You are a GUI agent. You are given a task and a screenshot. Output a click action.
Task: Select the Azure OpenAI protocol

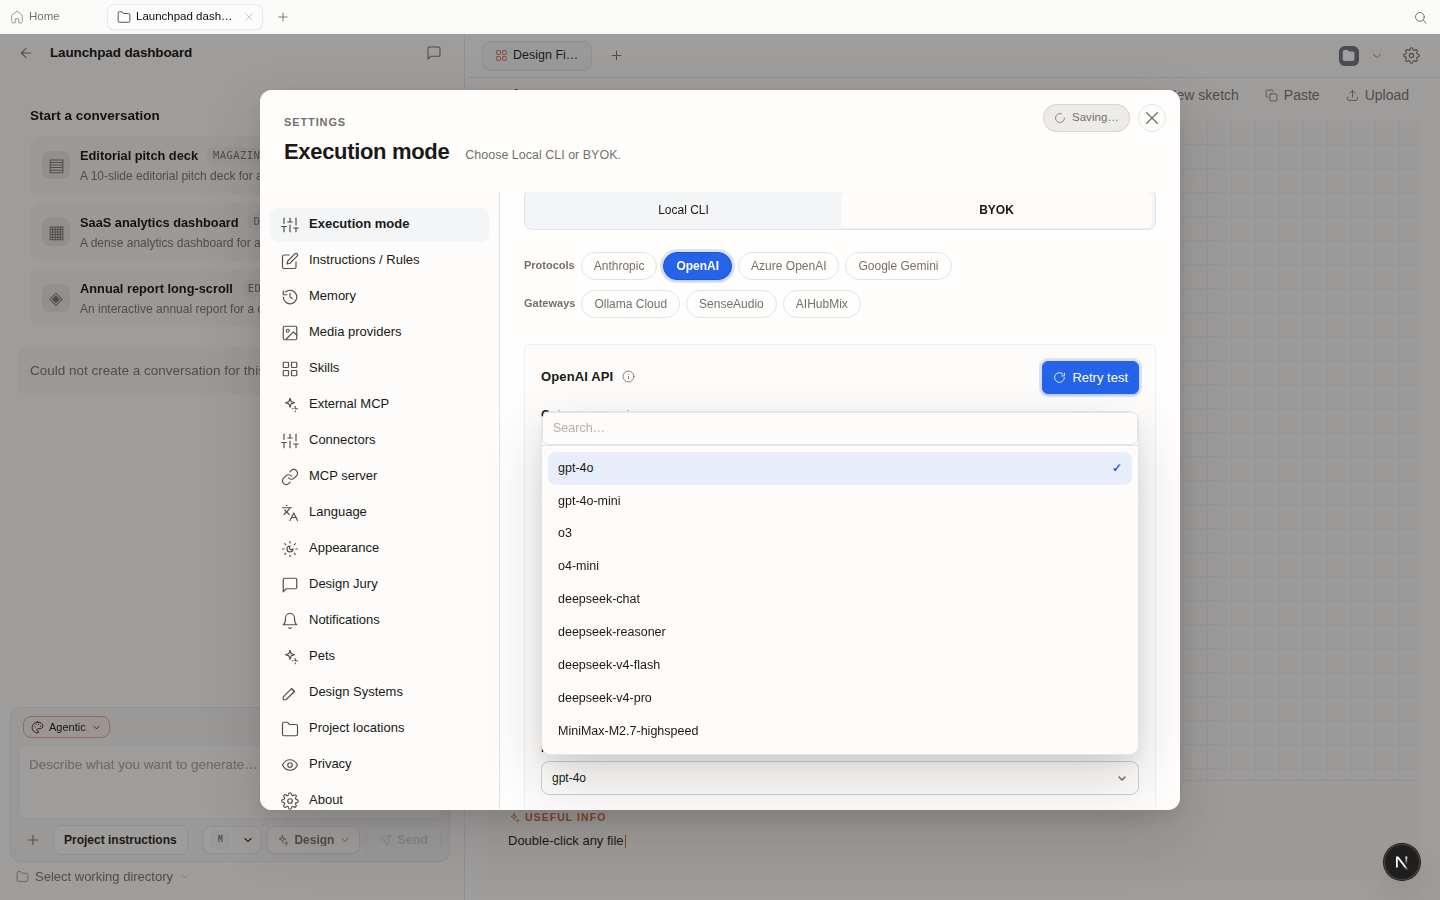pyautogui.click(x=788, y=266)
